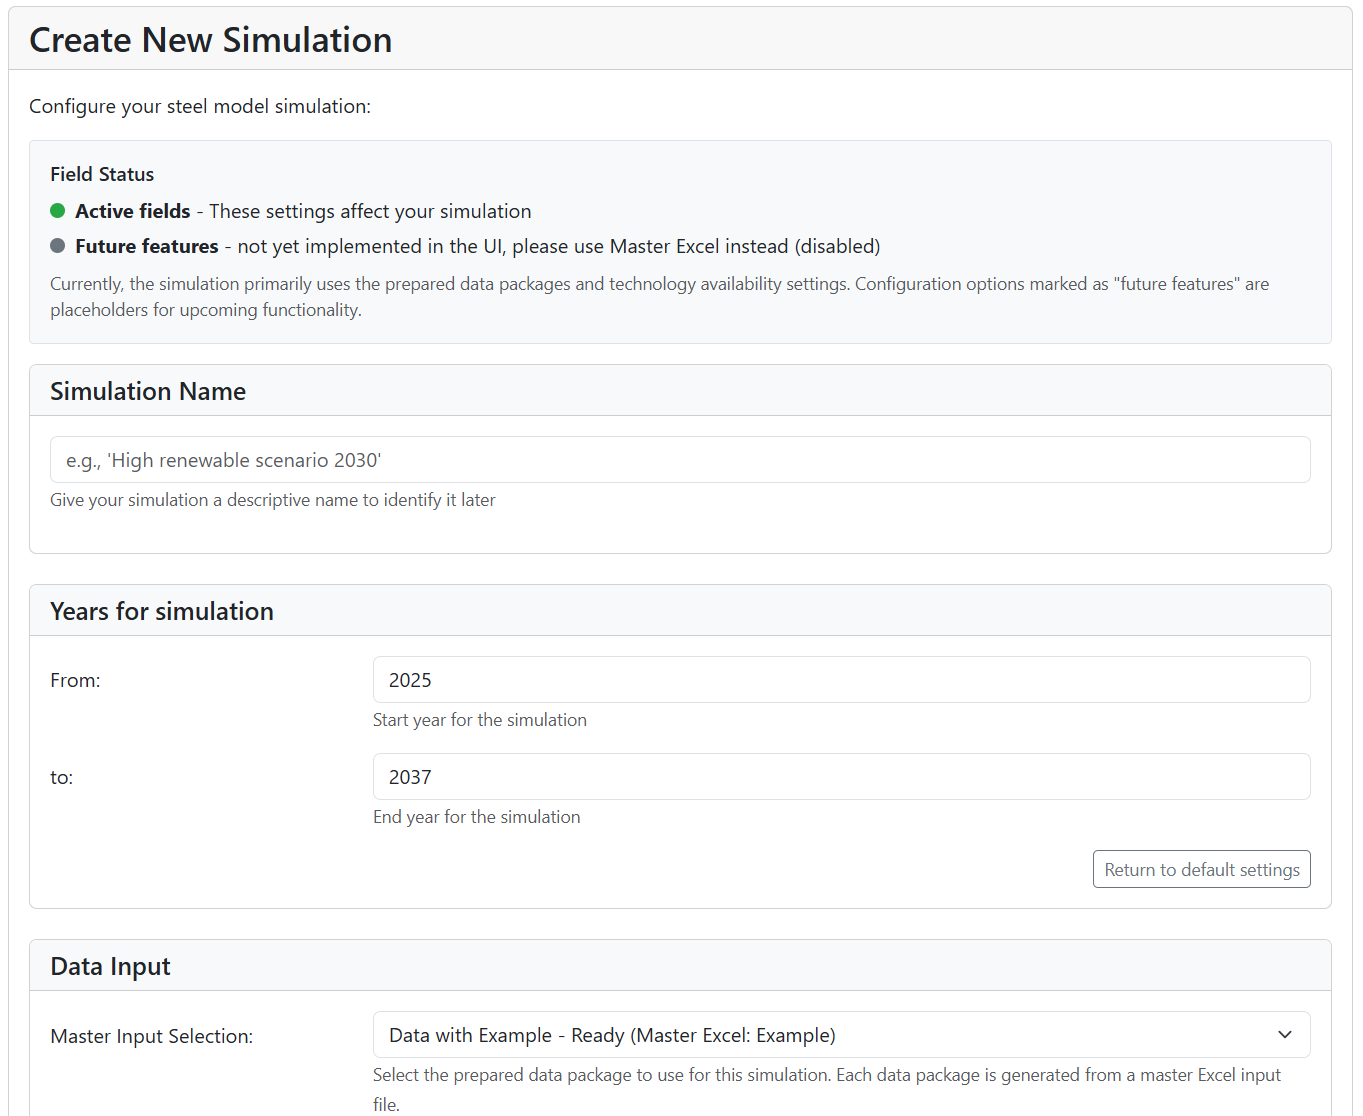Click the bold 'Future features' legend text
This screenshot has width=1363, height=1116.
(146, 246)
